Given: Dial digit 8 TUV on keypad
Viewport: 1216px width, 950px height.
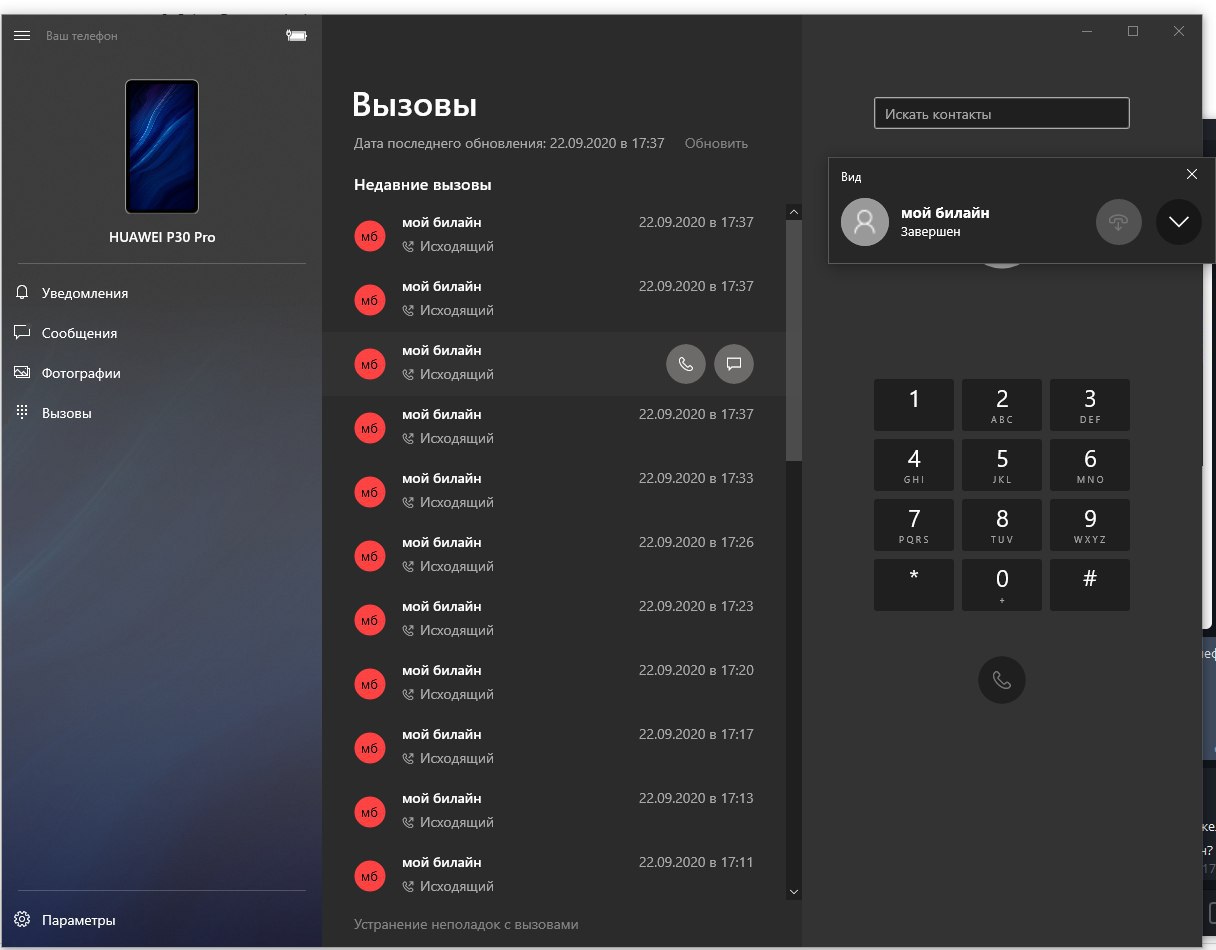Looking at the screenshot, I should point(1002,525).
